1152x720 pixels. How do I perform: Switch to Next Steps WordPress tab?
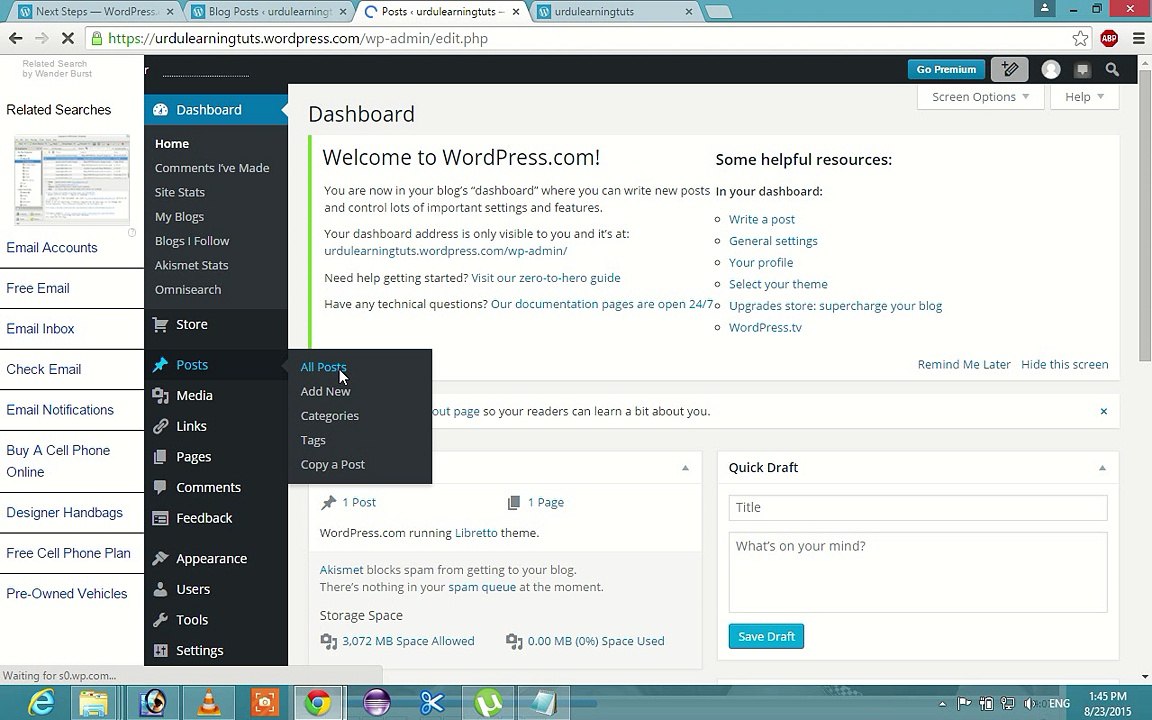(x=97, y=11)
